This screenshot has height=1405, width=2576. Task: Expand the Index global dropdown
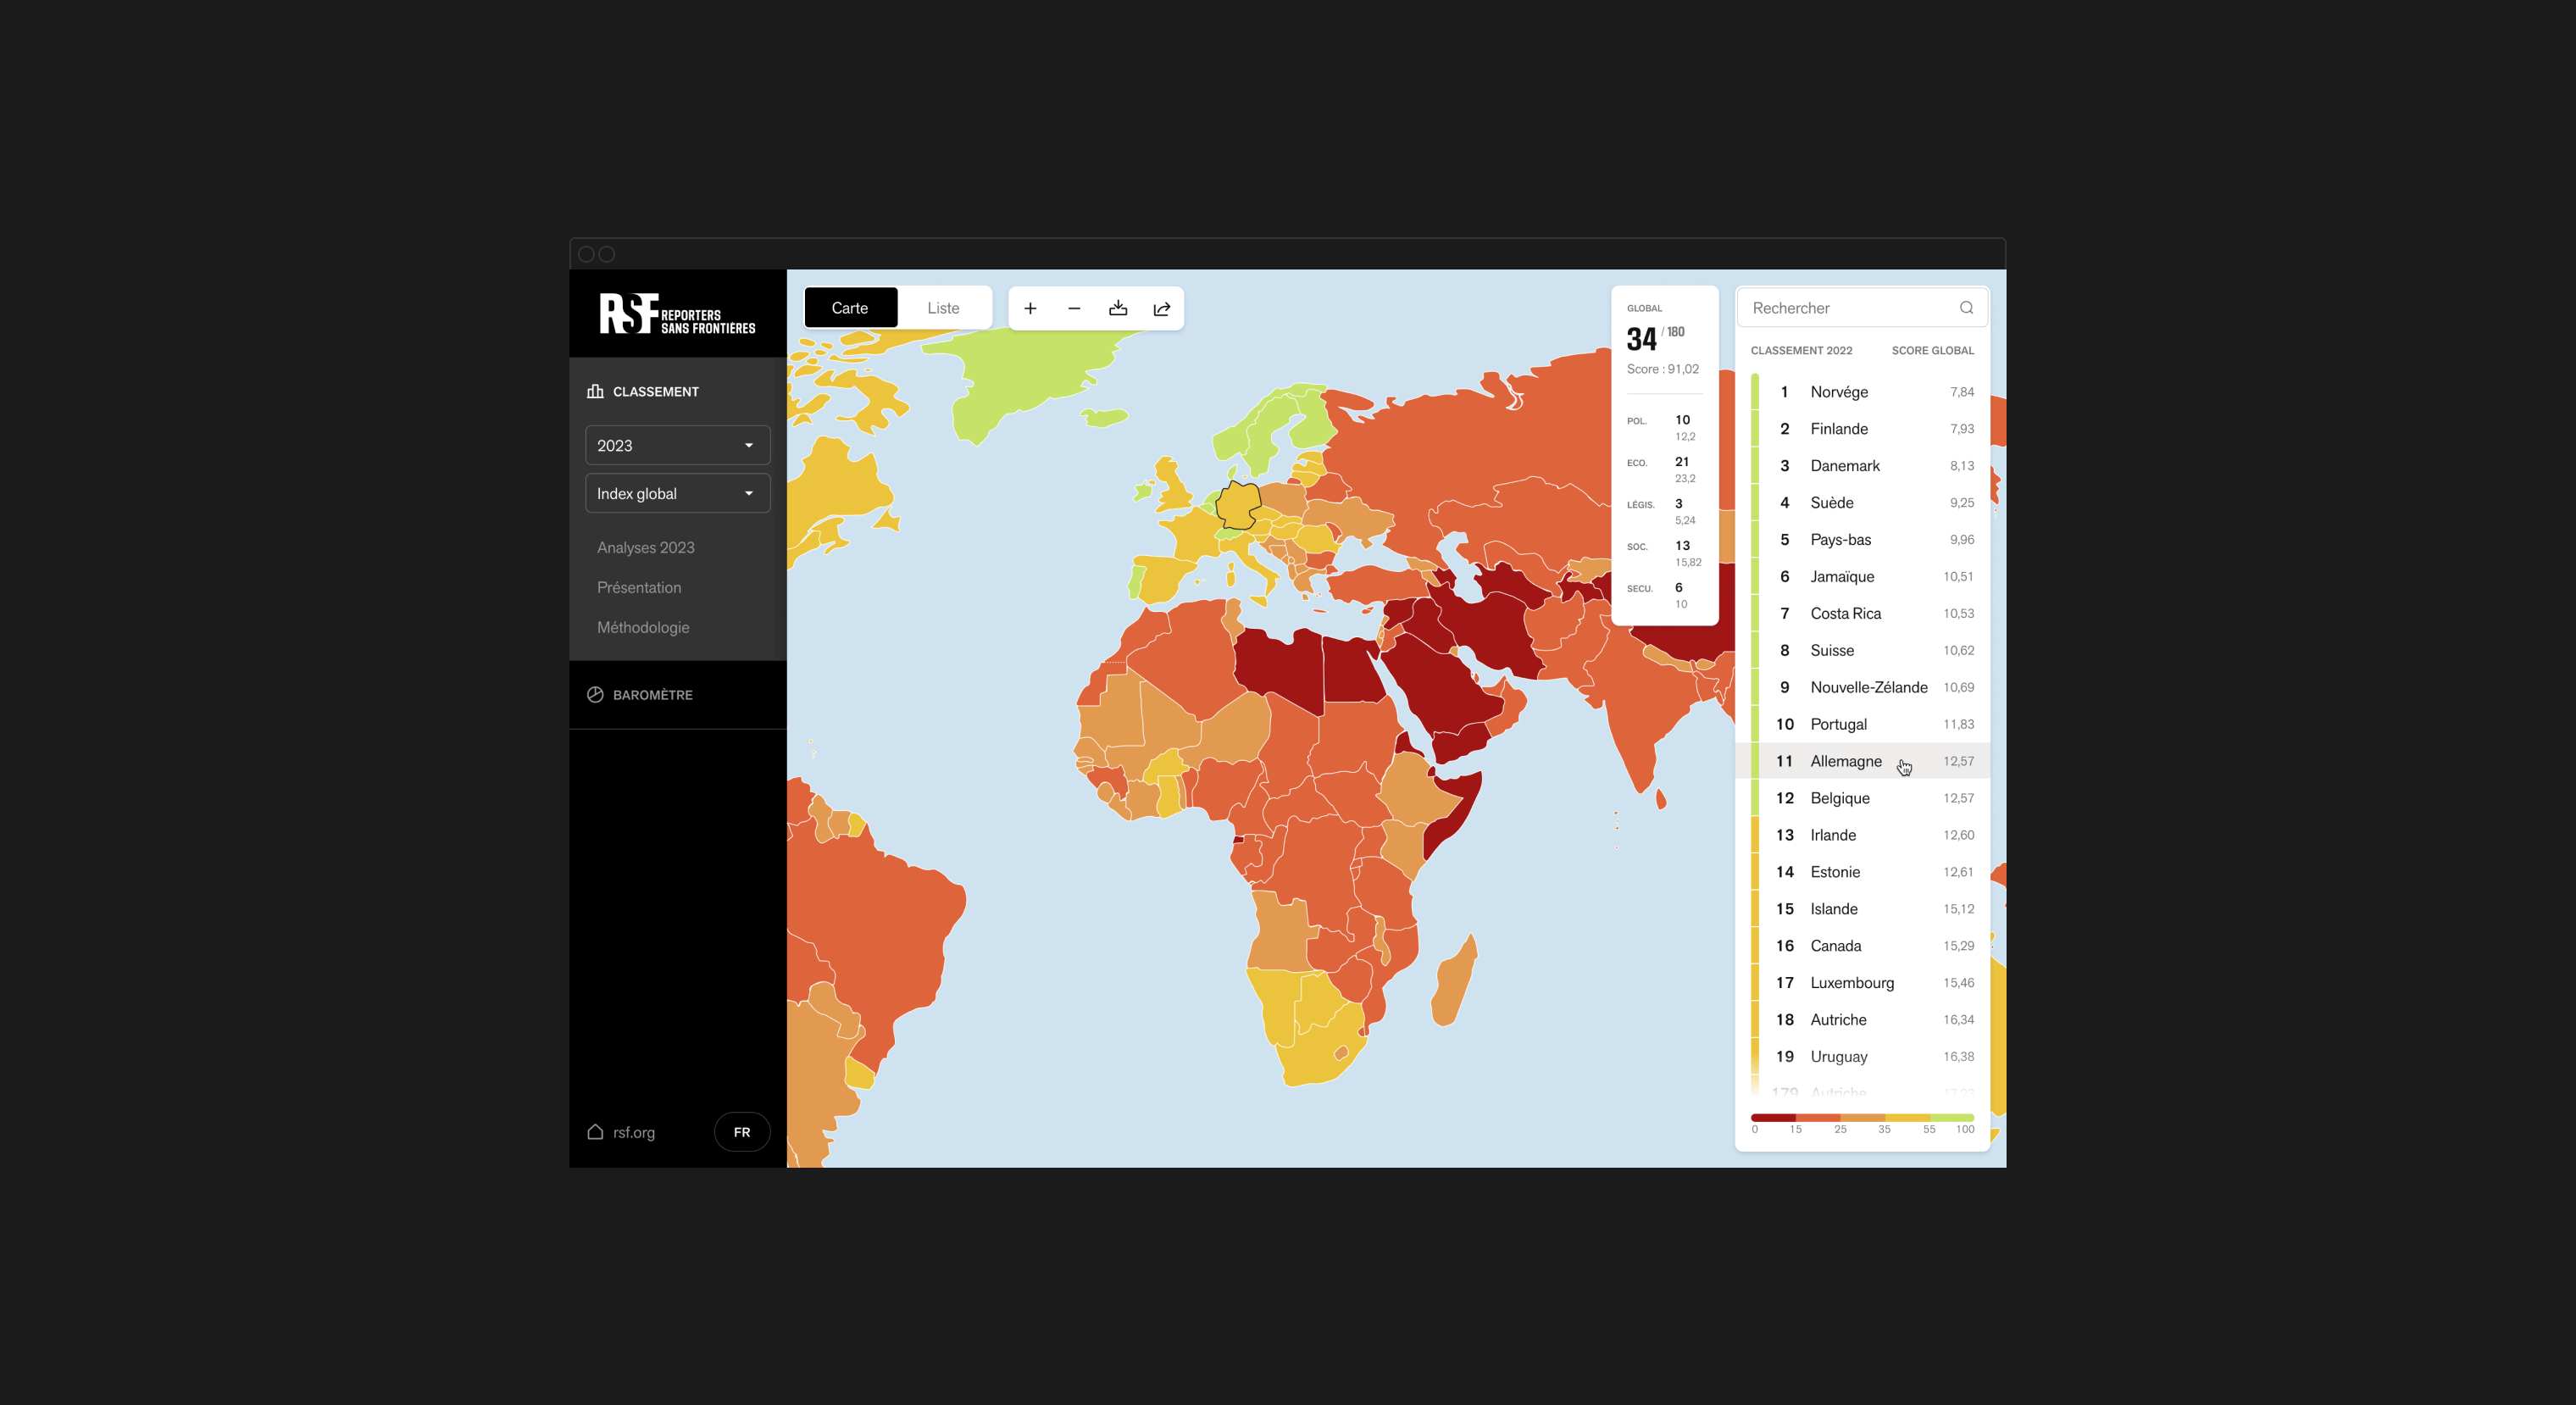point(673,493)
